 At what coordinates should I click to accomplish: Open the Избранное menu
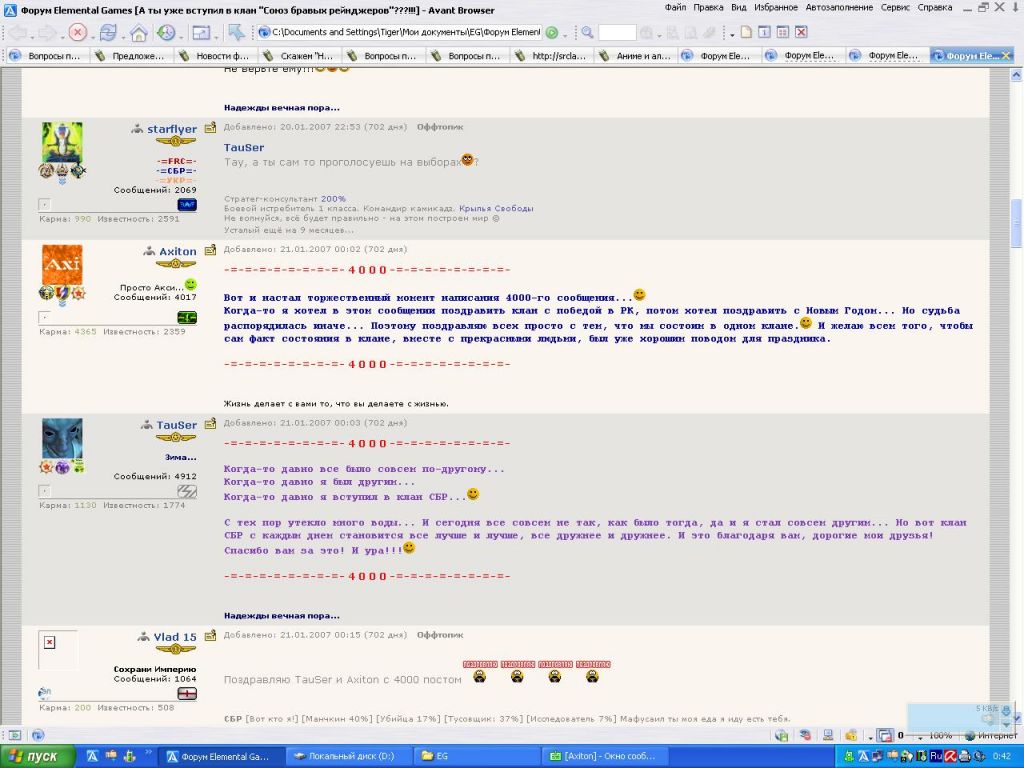coord(775,9)
